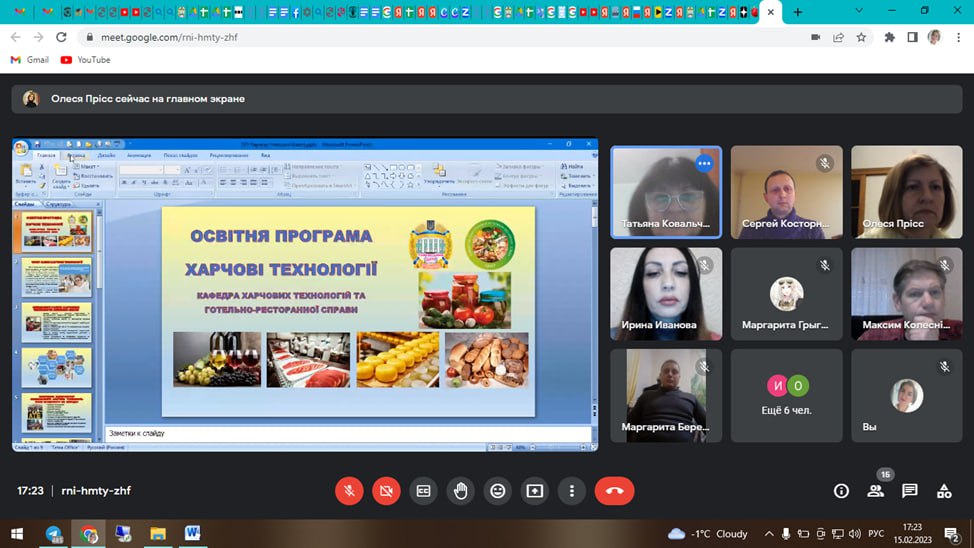Select slide 4 thumbnail with hexagons
Viewport: 974px width, 548px height.
pos(57,368)
